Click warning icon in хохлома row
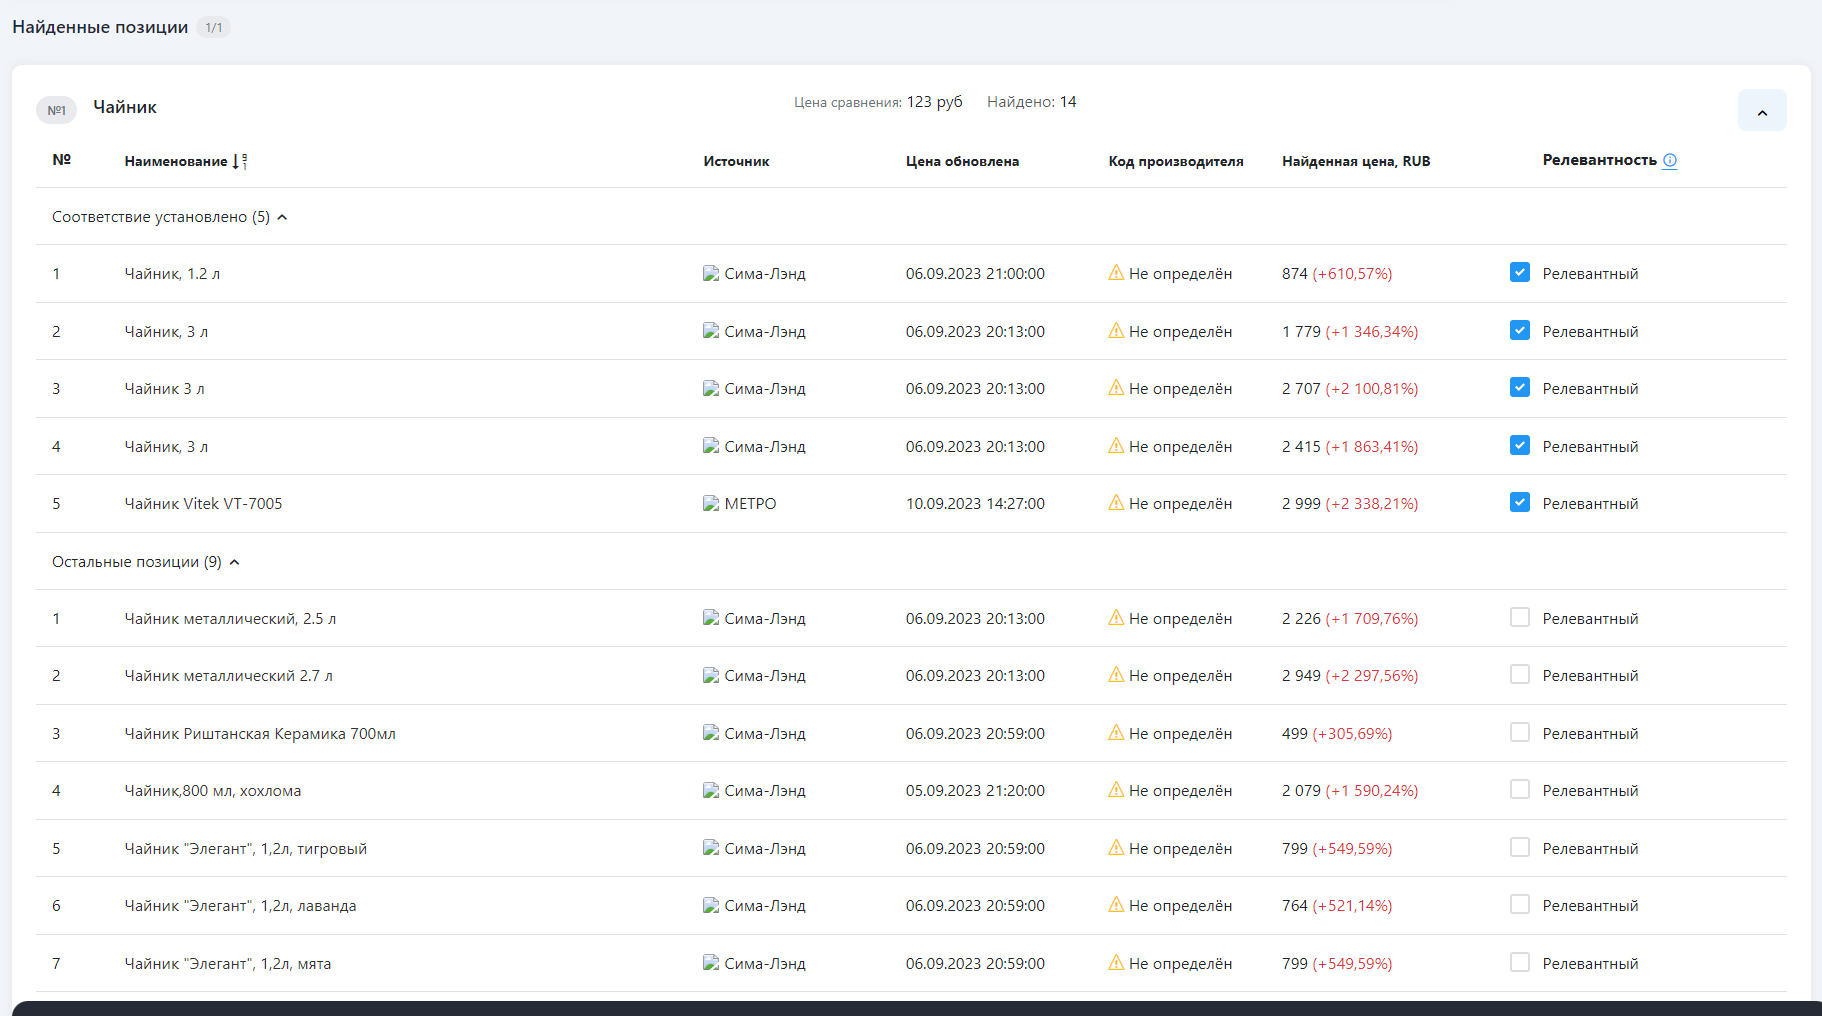The height and width of the screenshot is (1016, 1822). tap(1116, 789)
